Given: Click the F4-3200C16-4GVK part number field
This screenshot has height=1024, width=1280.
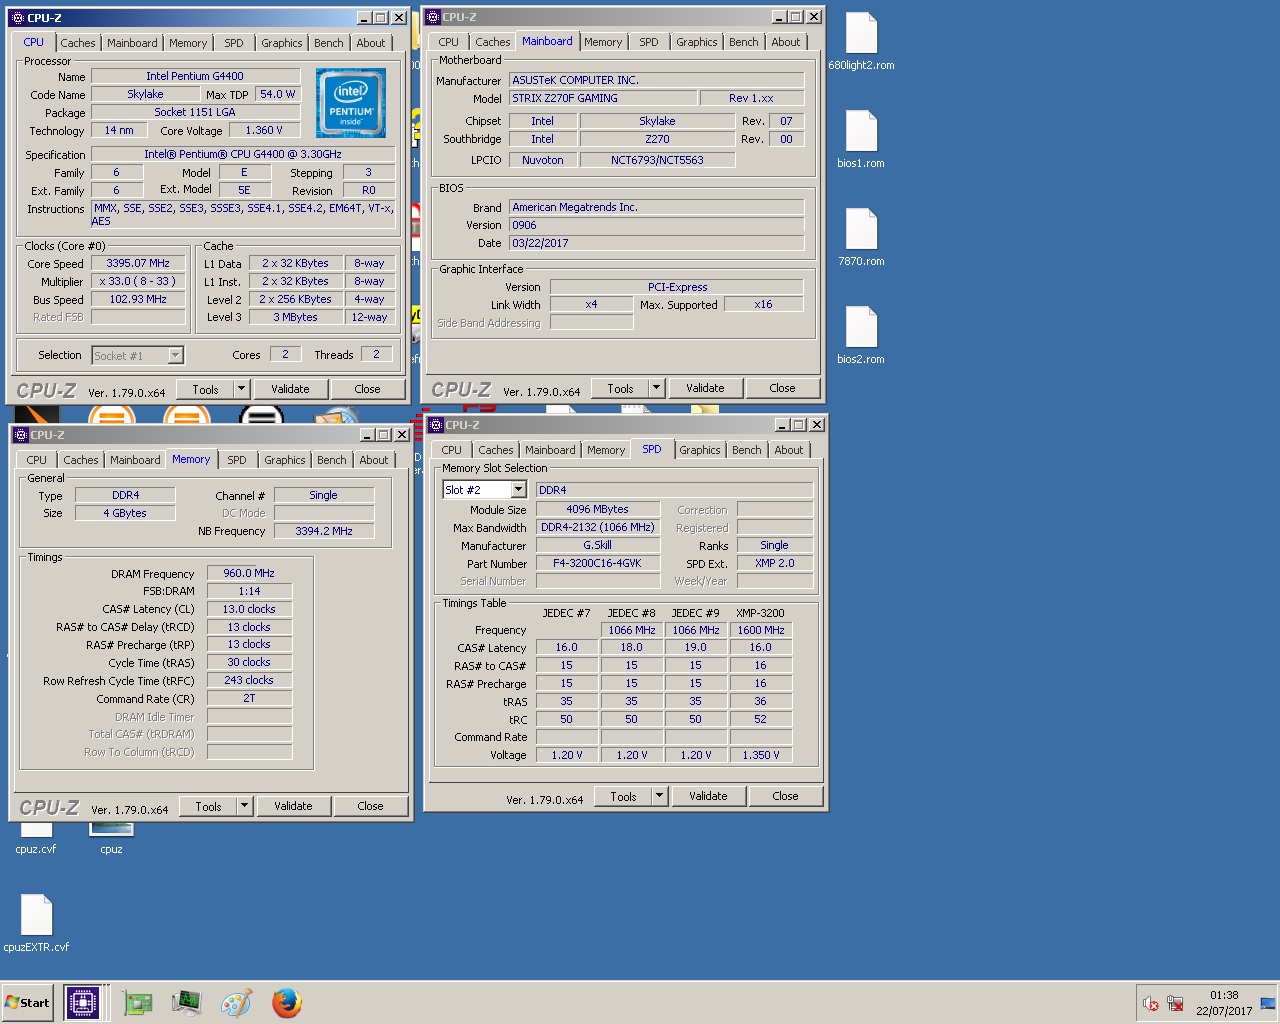Looking at the screenshot, I should click(598, 563).
